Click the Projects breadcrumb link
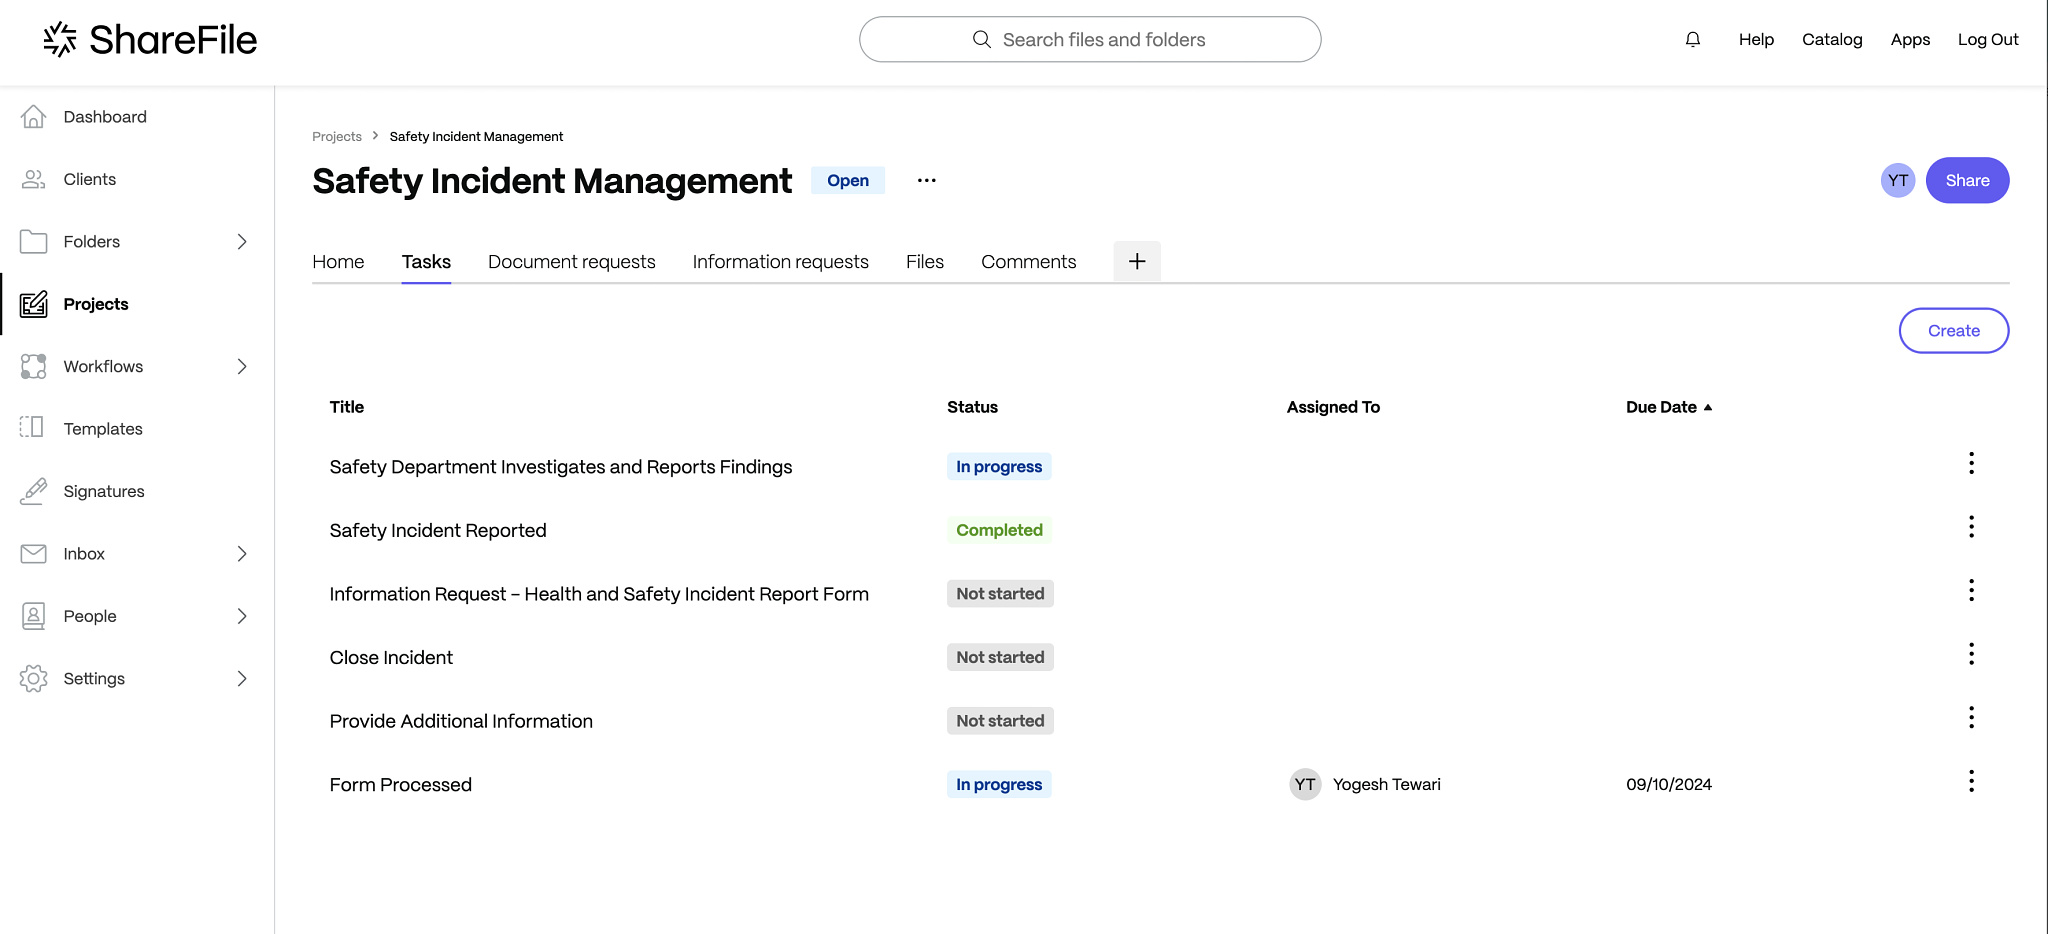Viewport: 2048px width, 934px height. click(x=336, y=137)
